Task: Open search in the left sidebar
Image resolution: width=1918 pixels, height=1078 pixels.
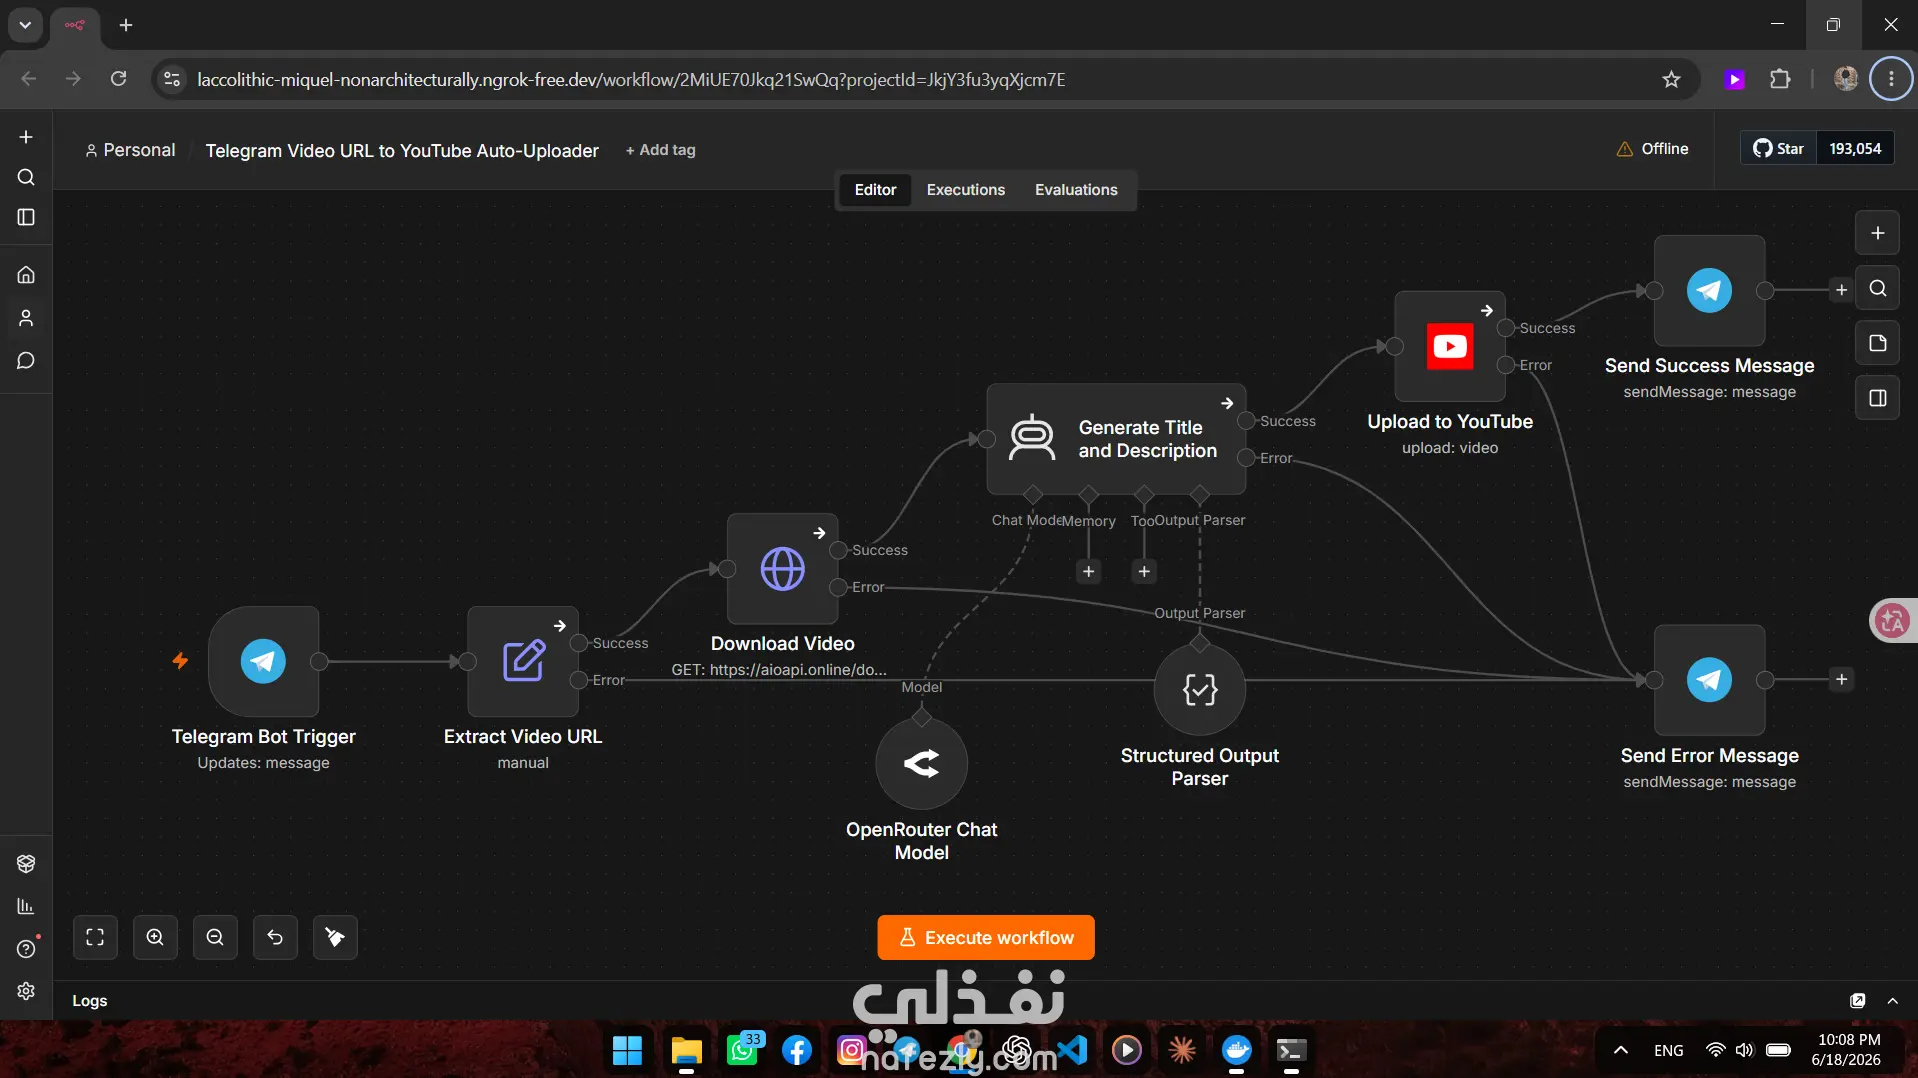Action: (x=26, y=177)
